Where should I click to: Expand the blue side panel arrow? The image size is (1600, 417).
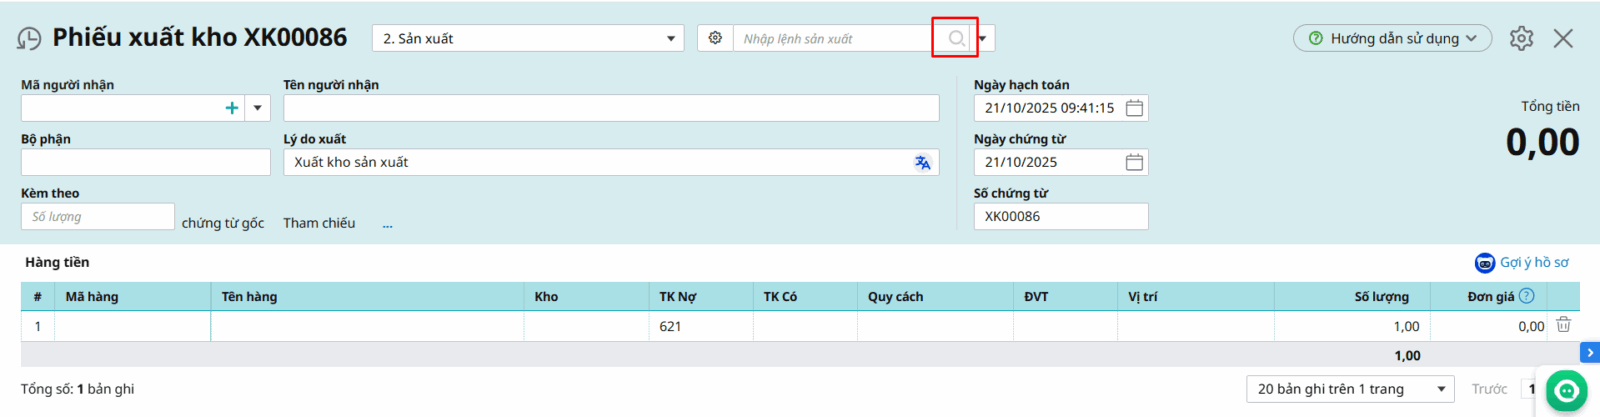(x=1589, y=352)
